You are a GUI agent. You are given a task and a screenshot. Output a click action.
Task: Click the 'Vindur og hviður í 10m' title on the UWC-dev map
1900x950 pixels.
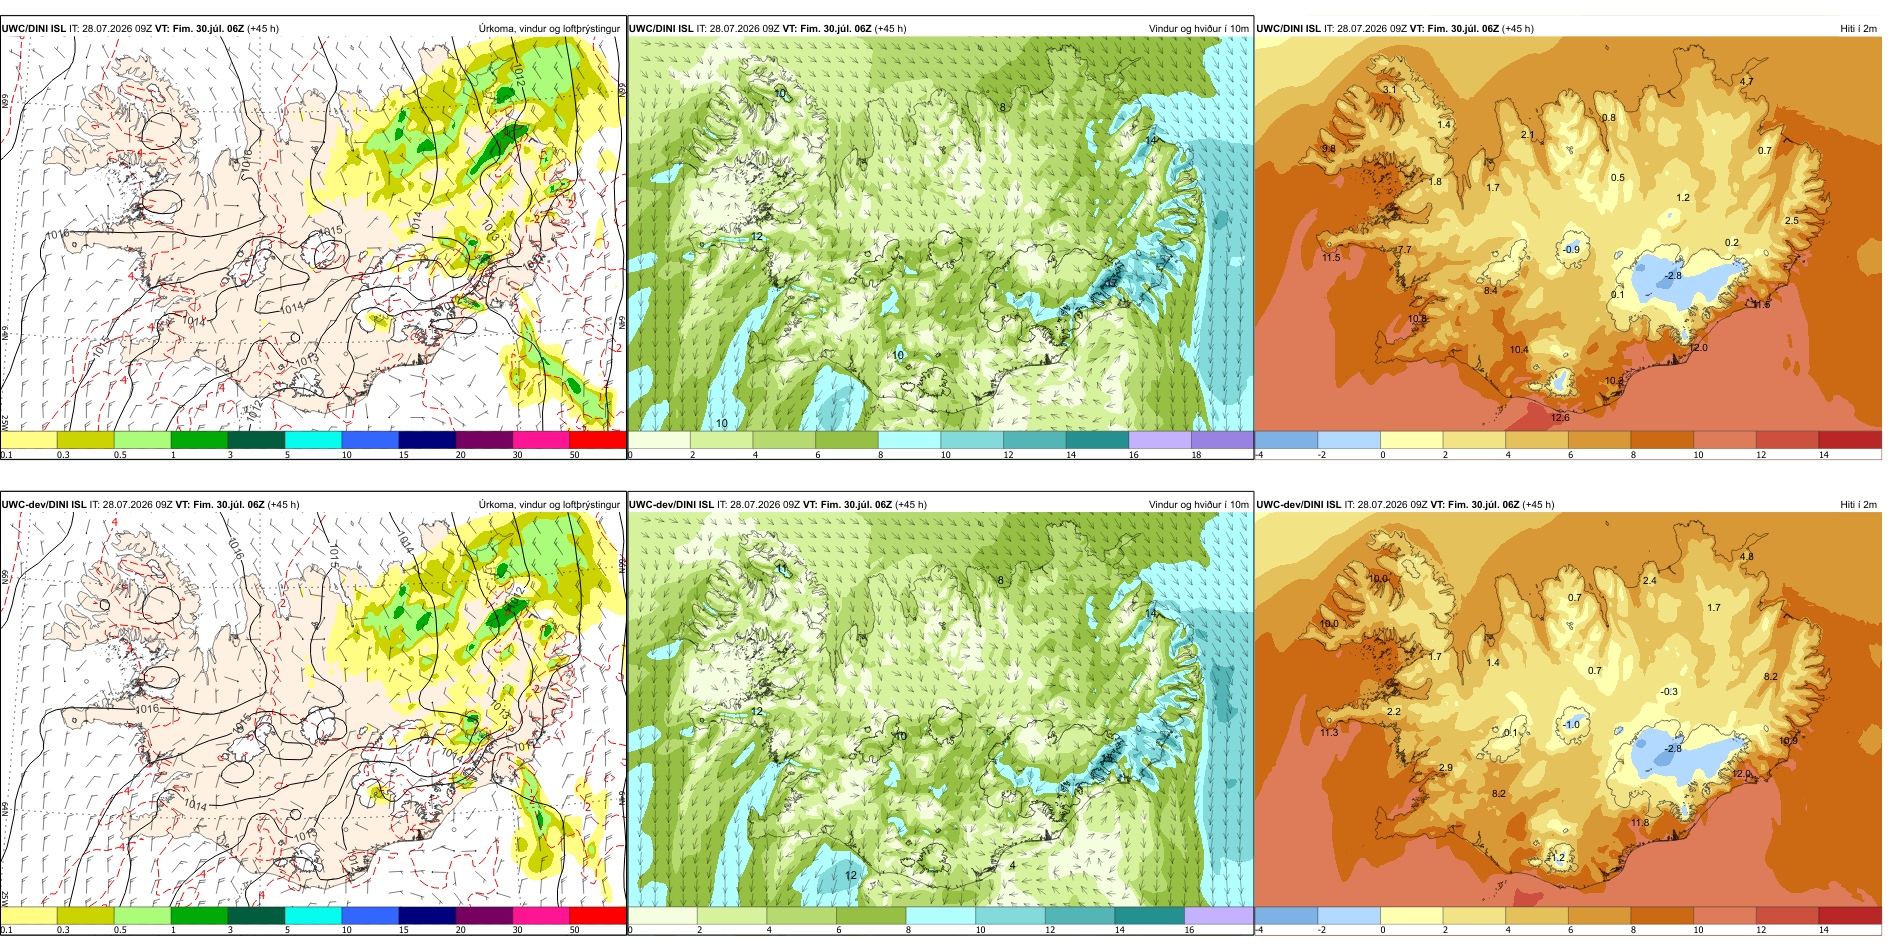[x=1198, y=504]
